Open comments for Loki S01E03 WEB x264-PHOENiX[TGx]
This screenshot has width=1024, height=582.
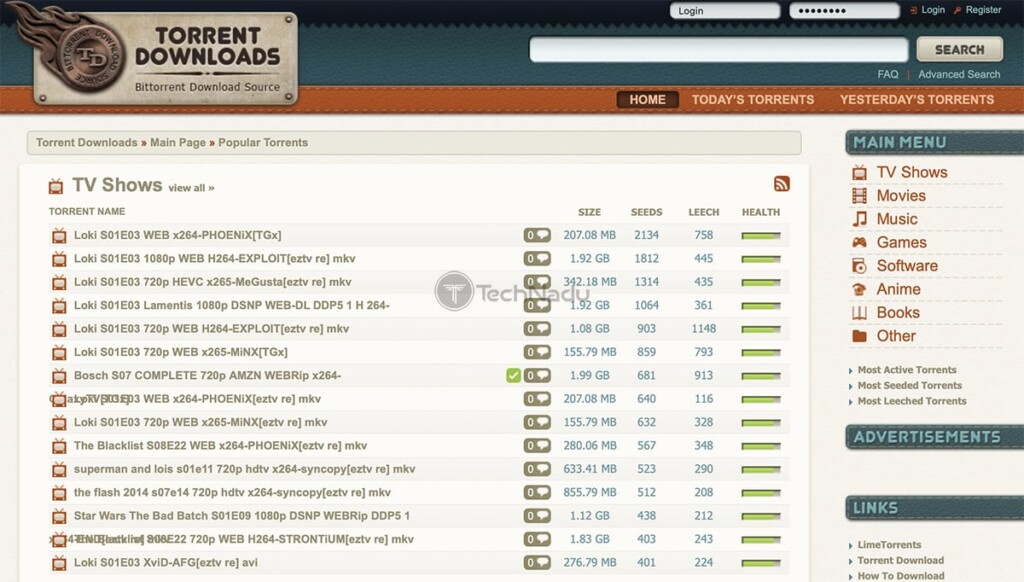(537, 235)
